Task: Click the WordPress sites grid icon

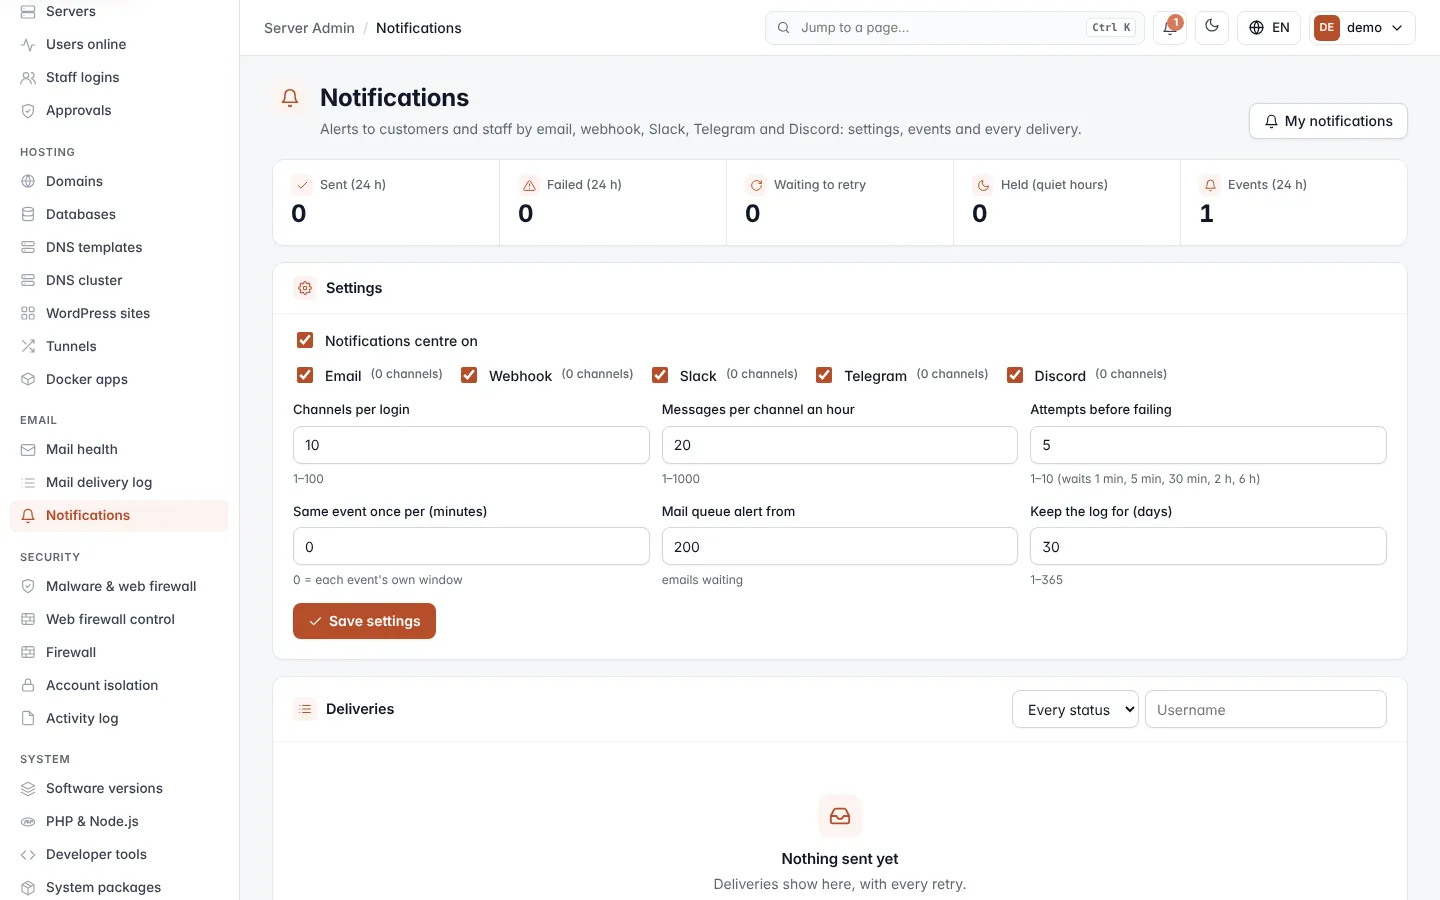Action: tap(28, 313)
